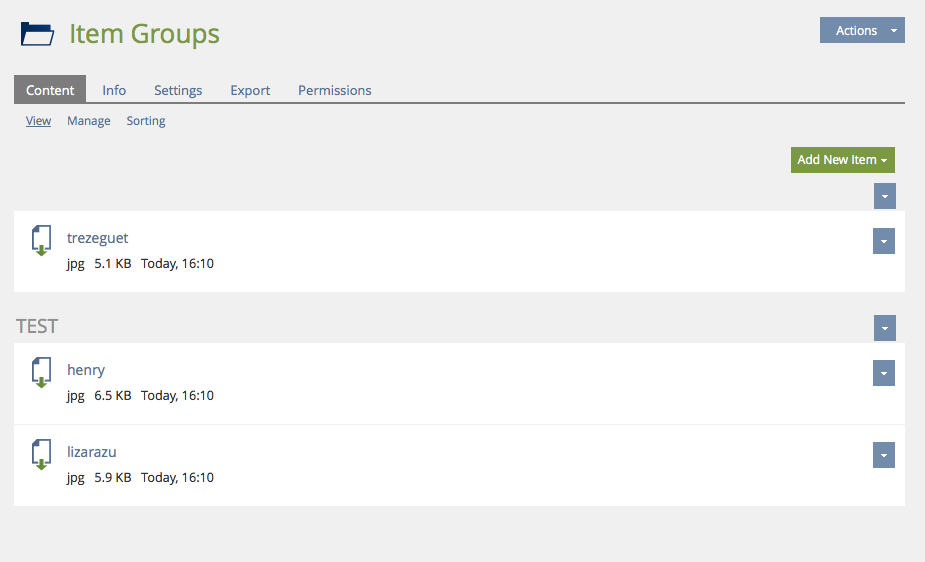Click the trezeguet file download icon
Image resolution: width=925 pixels, height=562 pixels.
[x=41, y=241]
